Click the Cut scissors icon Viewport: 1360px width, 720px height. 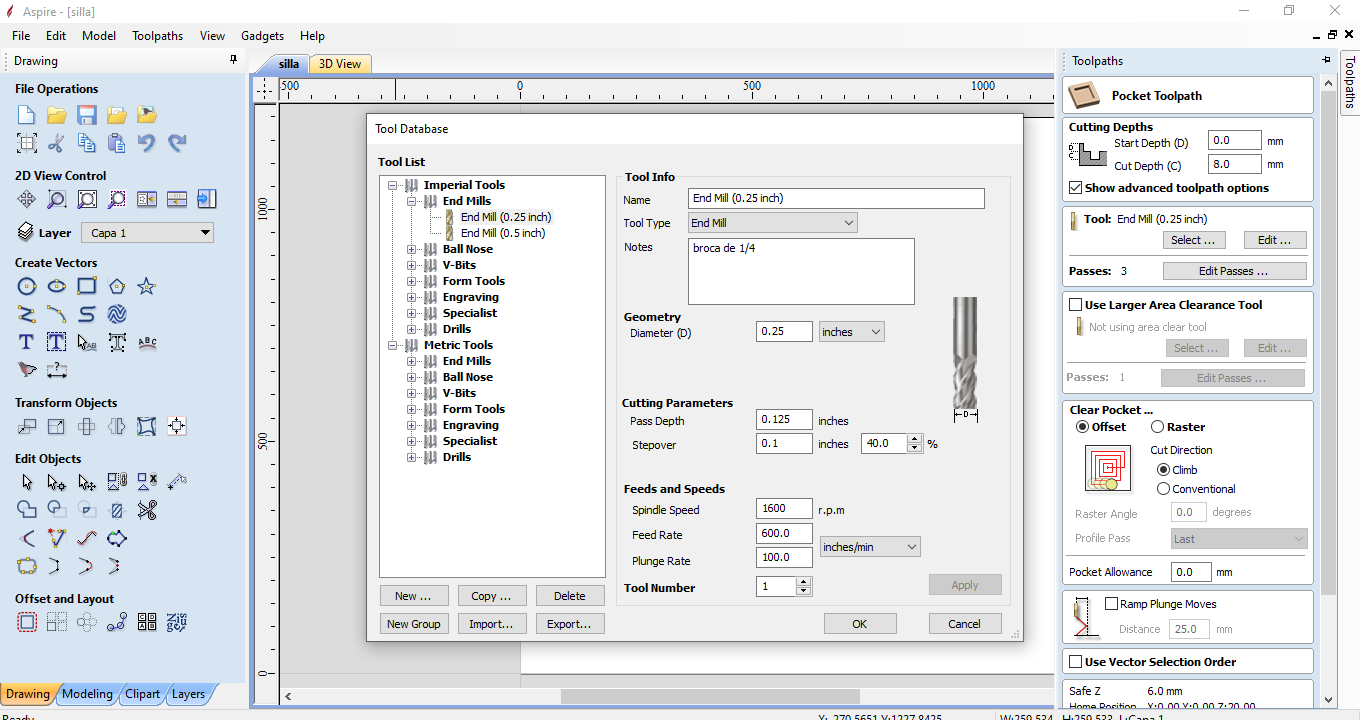click(x=57, y=143)
